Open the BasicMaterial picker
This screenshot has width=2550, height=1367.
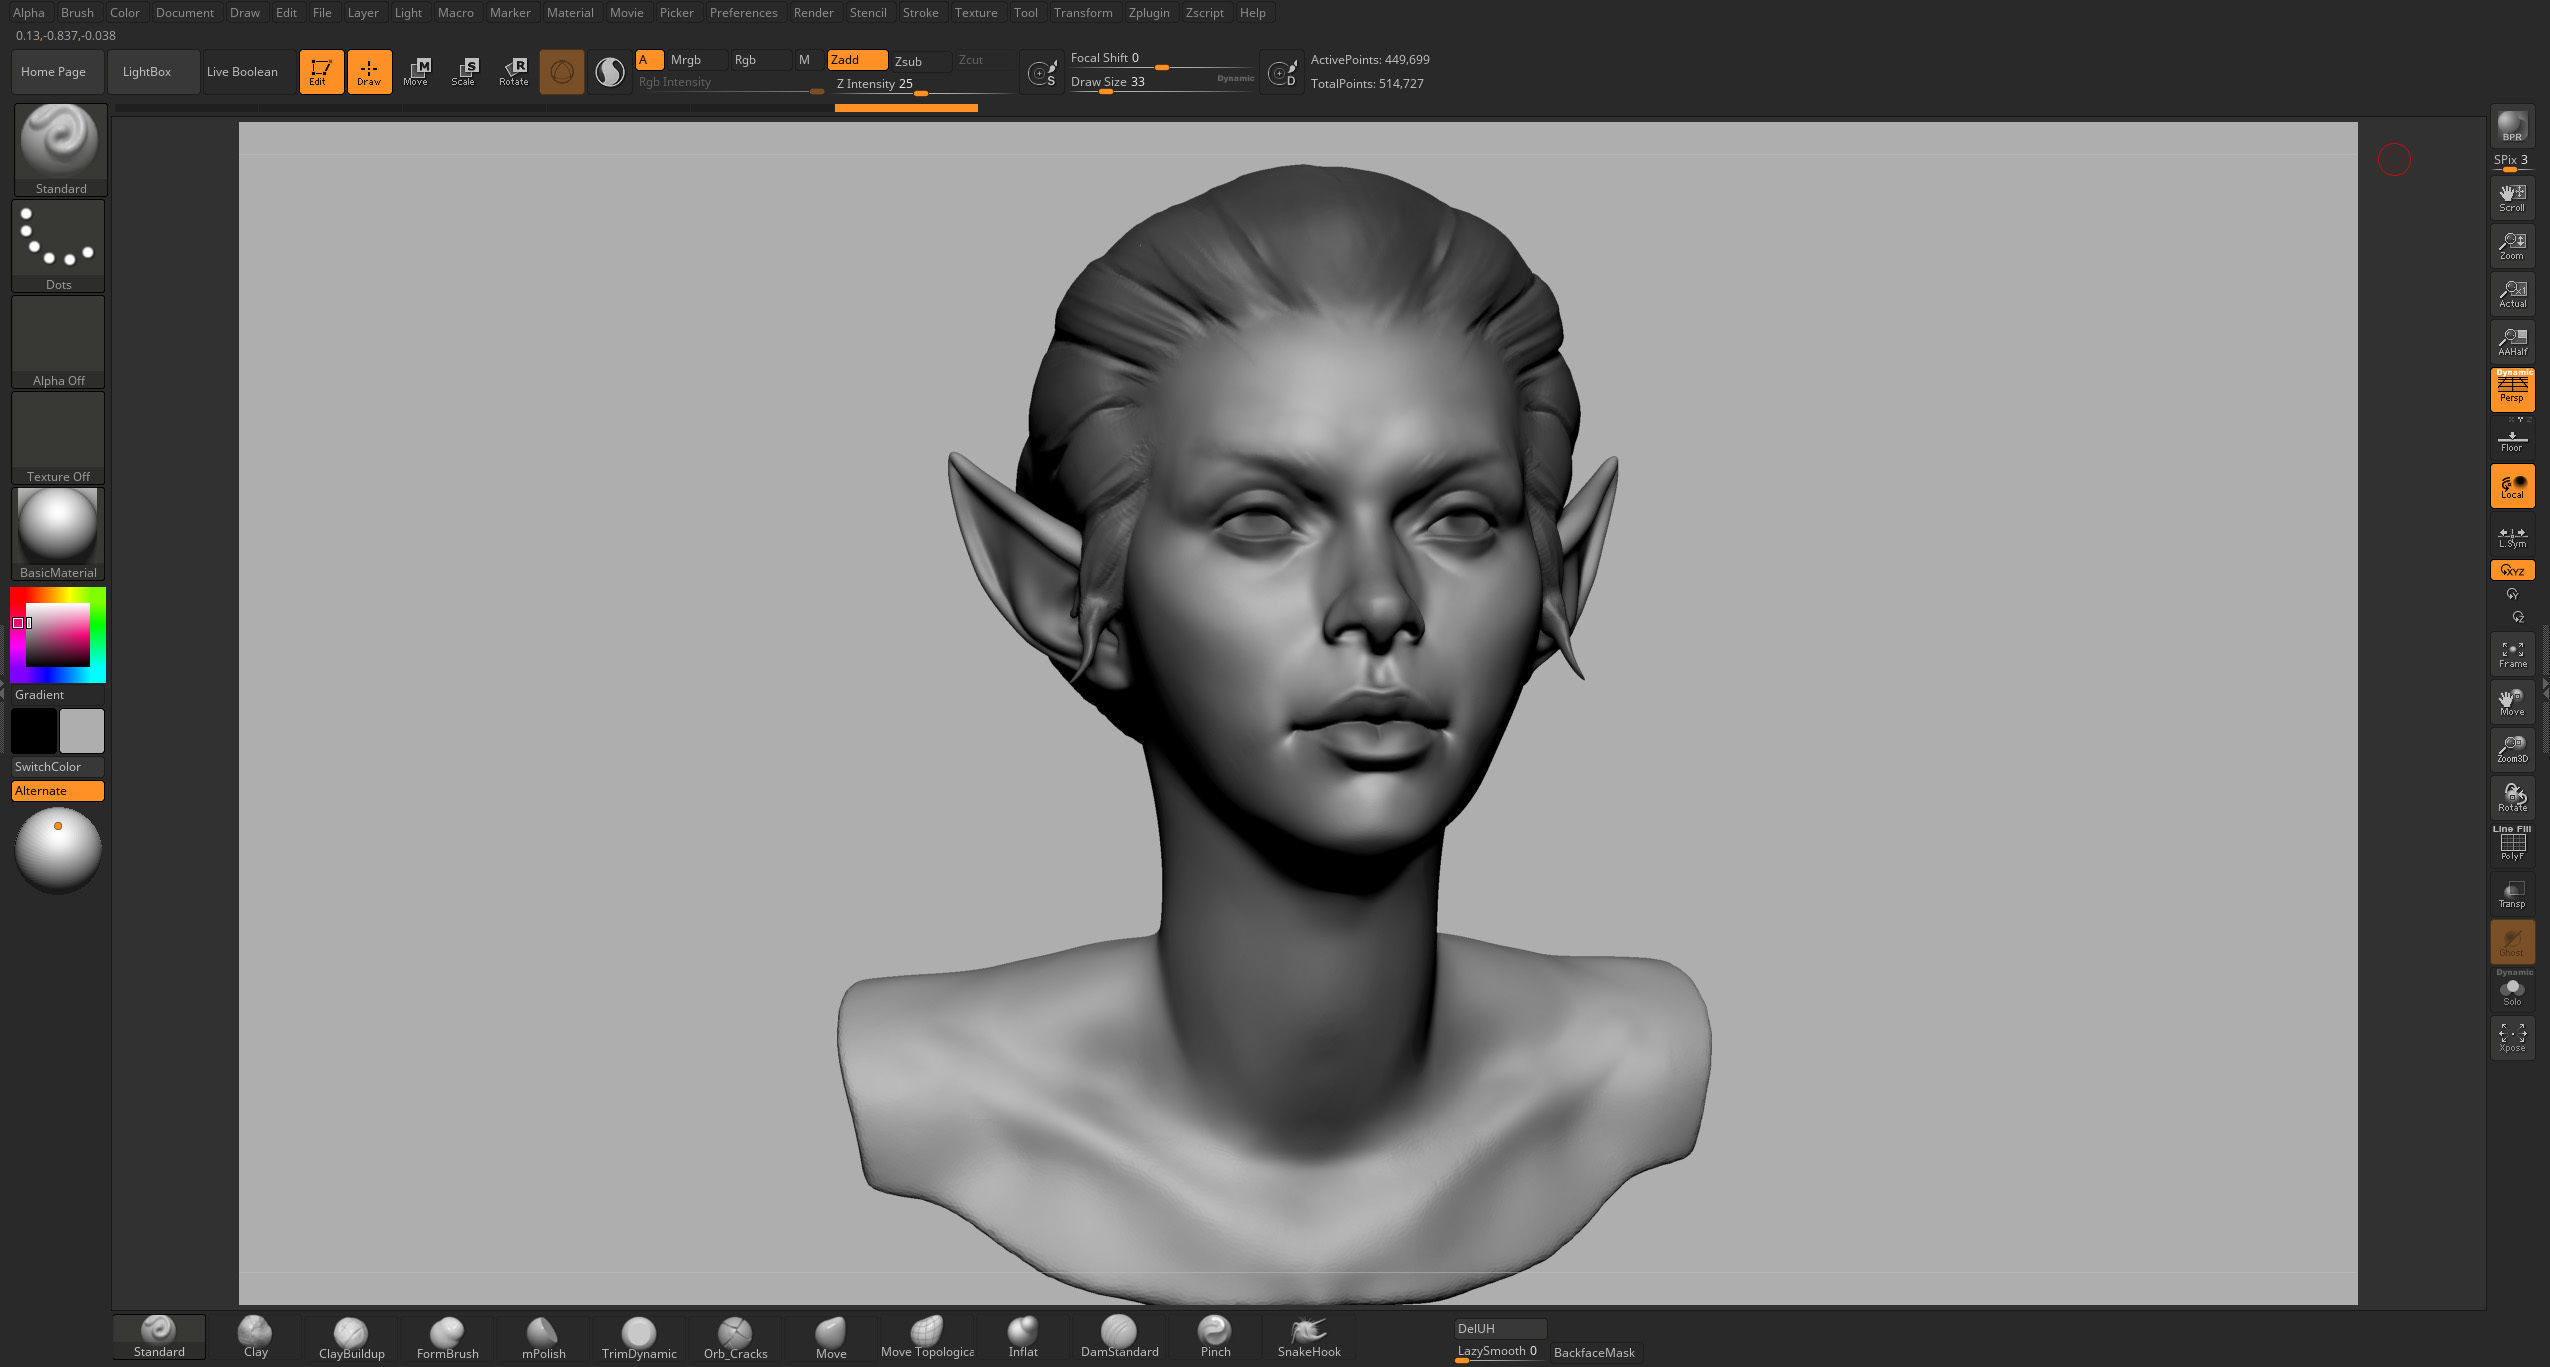click(58, 534)
